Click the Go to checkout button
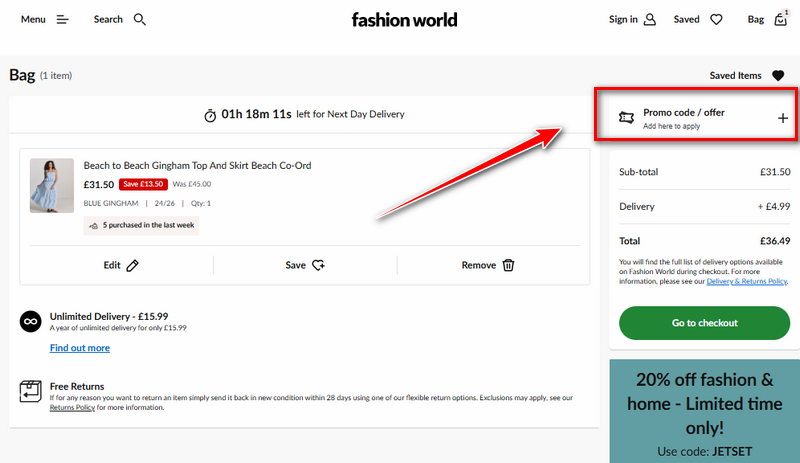Image resolution: width=800 pixels, height=463 pixels. [x=705, y=323]
